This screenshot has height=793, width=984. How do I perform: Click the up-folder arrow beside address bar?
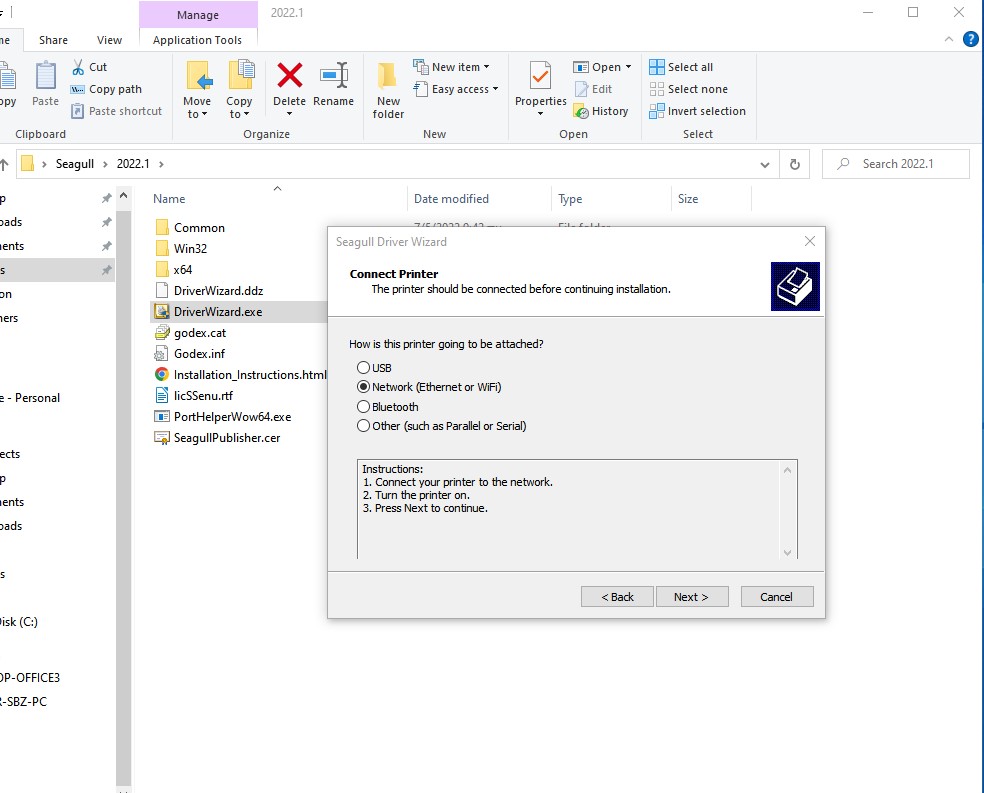point(4,164)
